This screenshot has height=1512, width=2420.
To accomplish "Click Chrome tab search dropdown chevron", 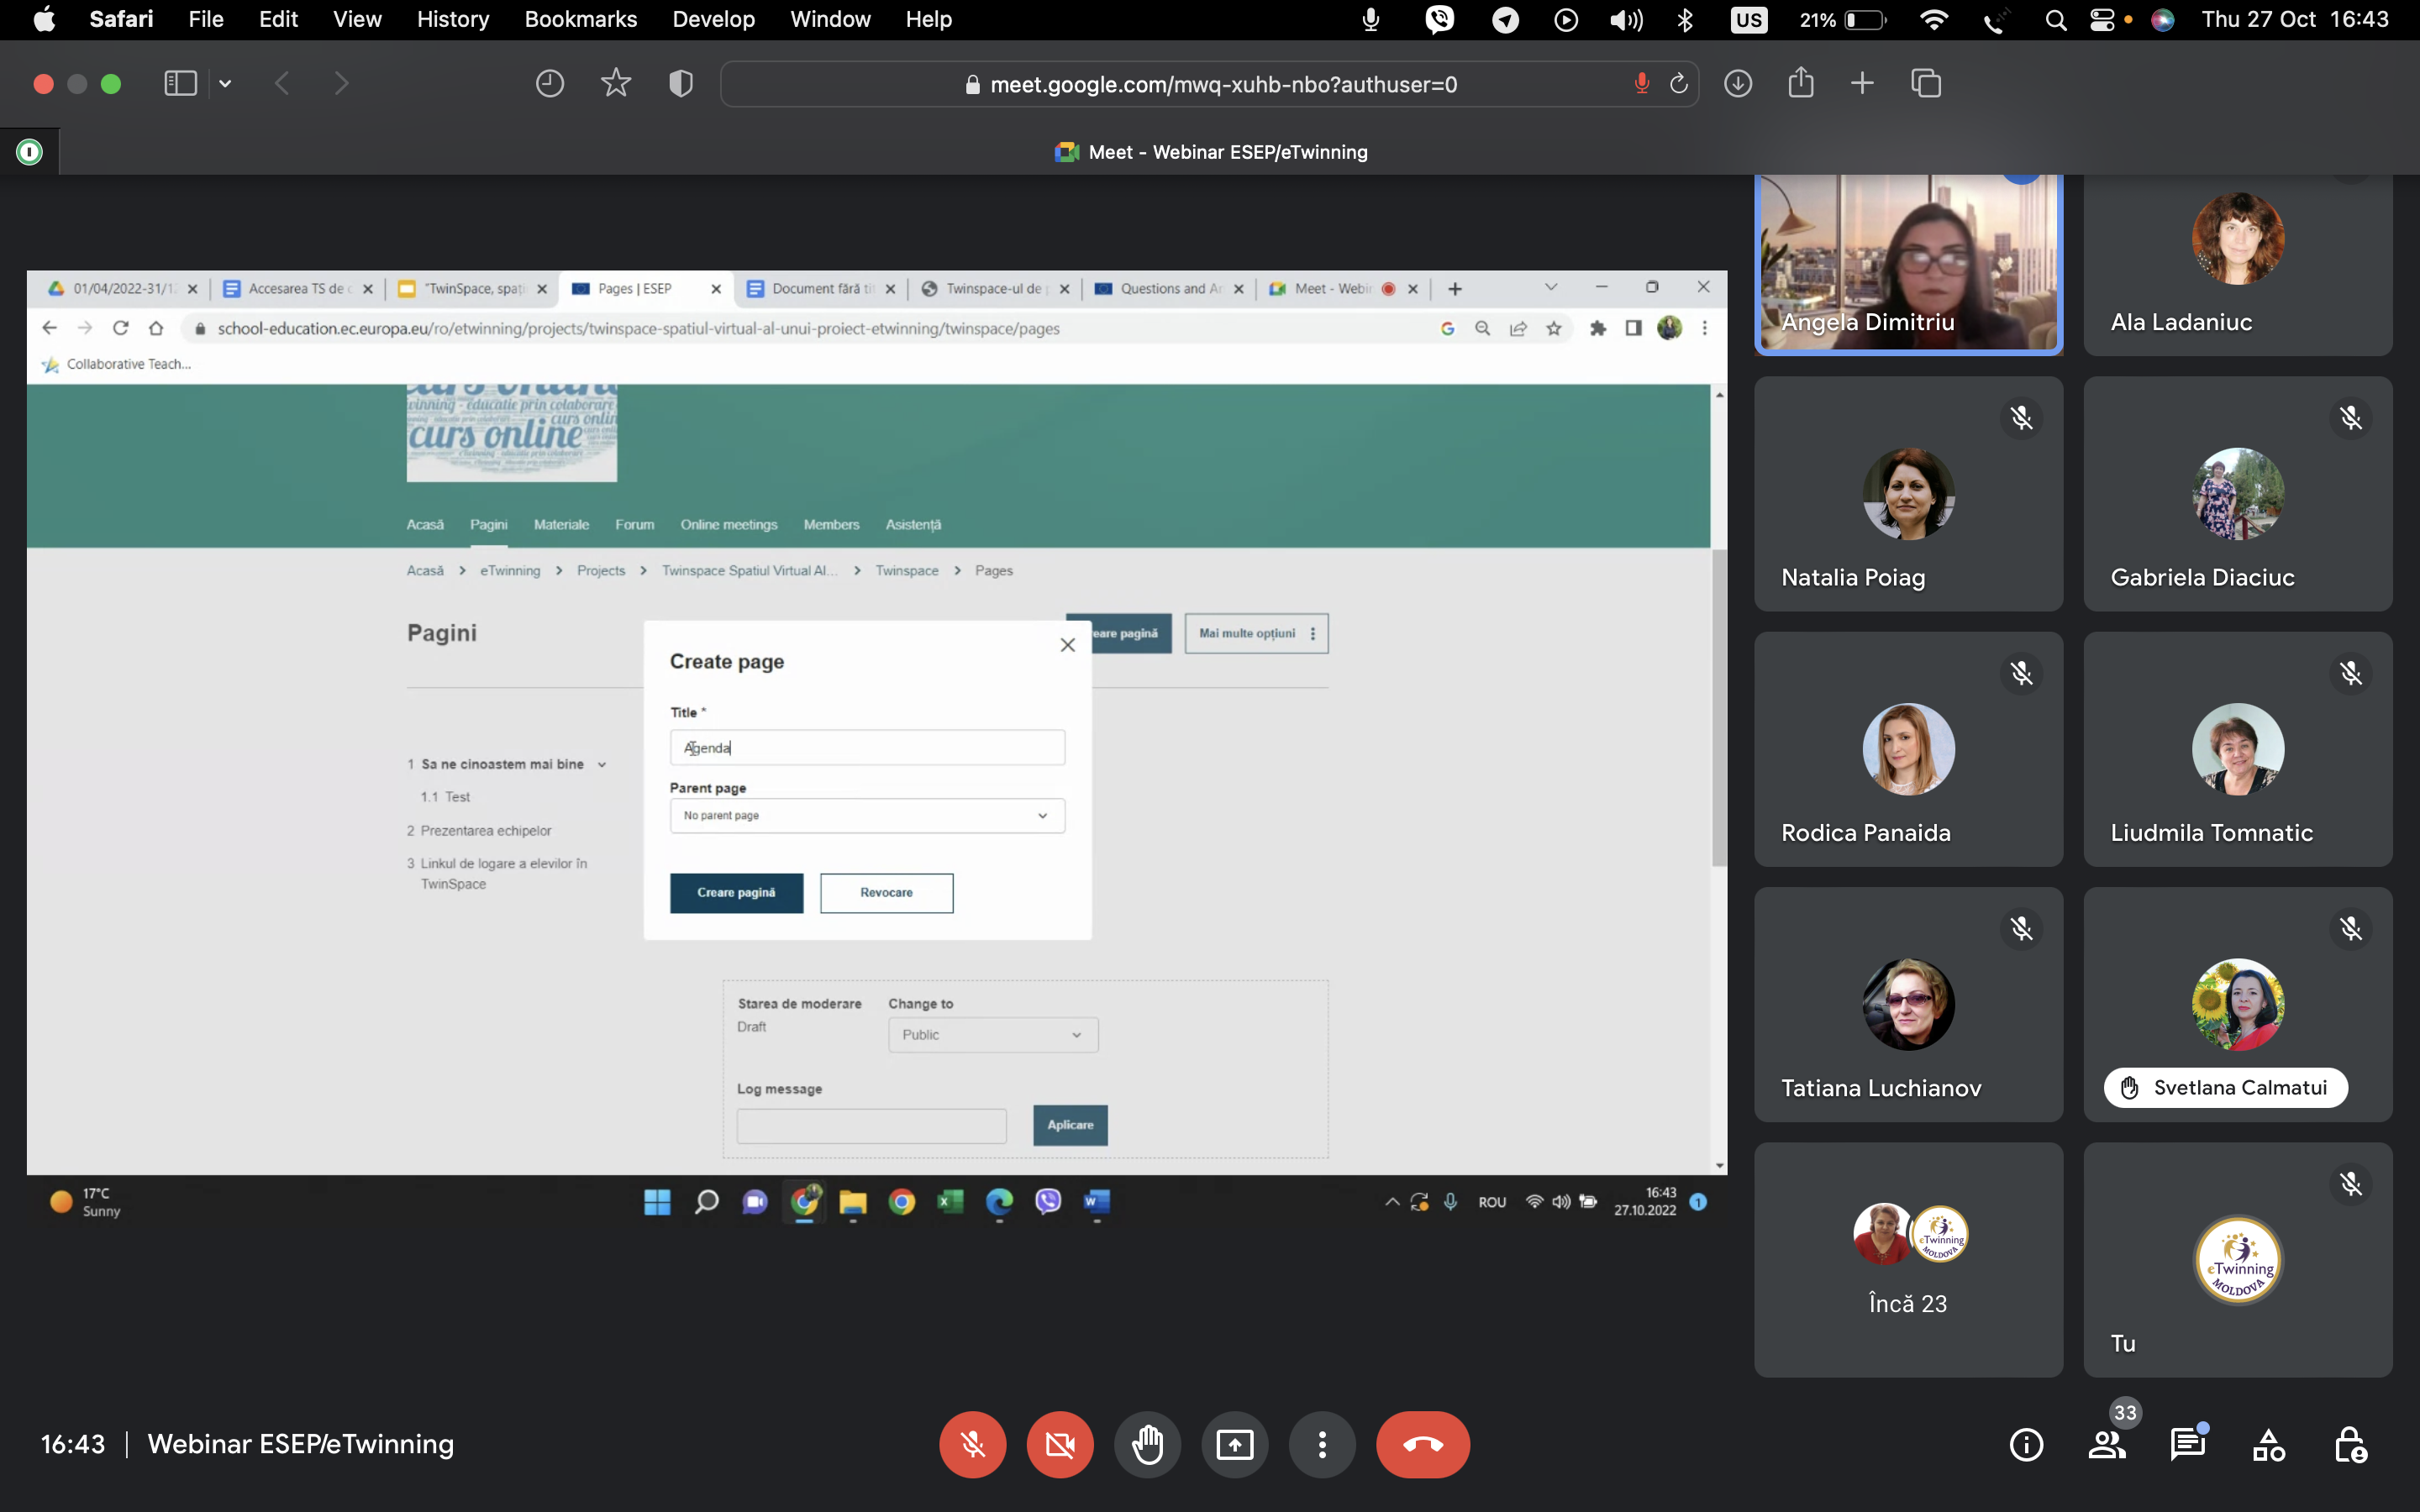I will [x=1551, y=288].
